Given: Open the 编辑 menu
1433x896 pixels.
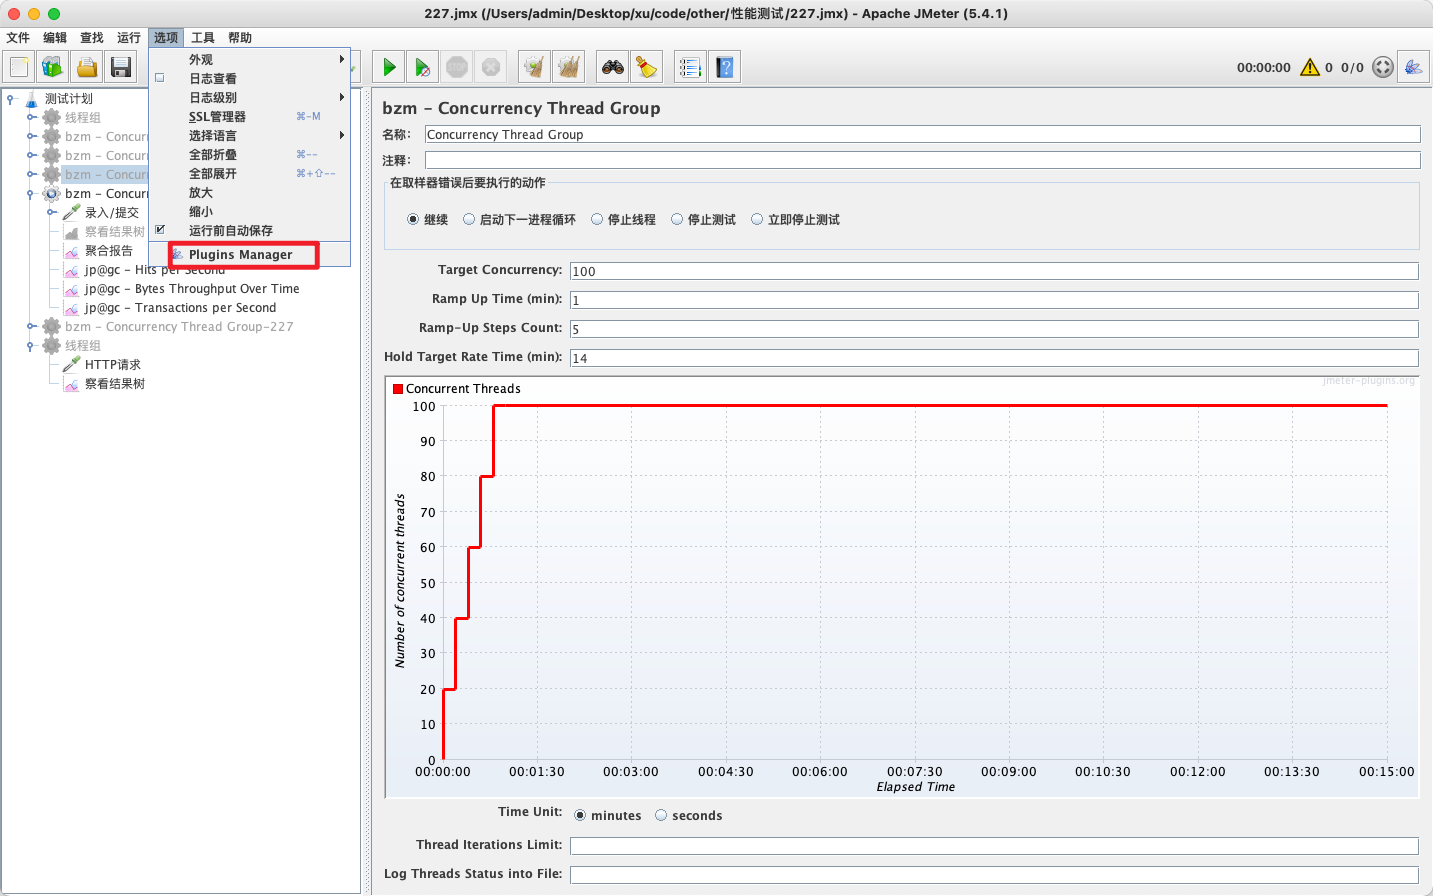Looking at the screenshot, I should click(x=55, y=38).
